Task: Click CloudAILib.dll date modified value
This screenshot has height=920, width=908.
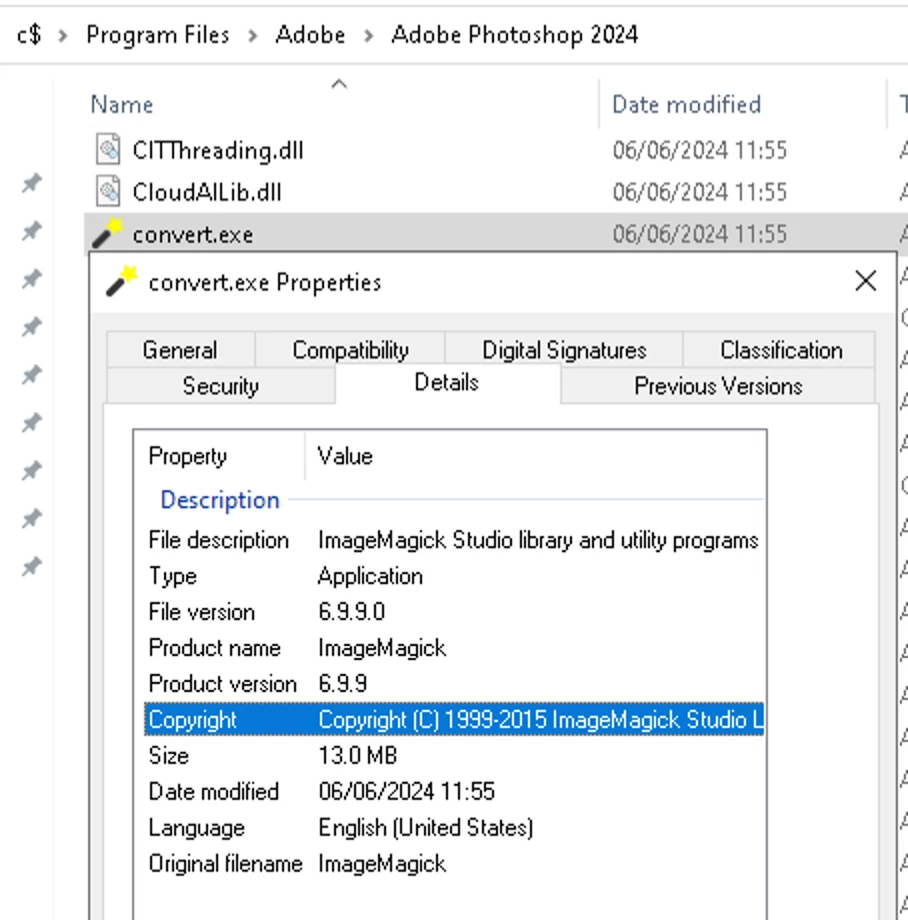Action: [x=699, y=192]
